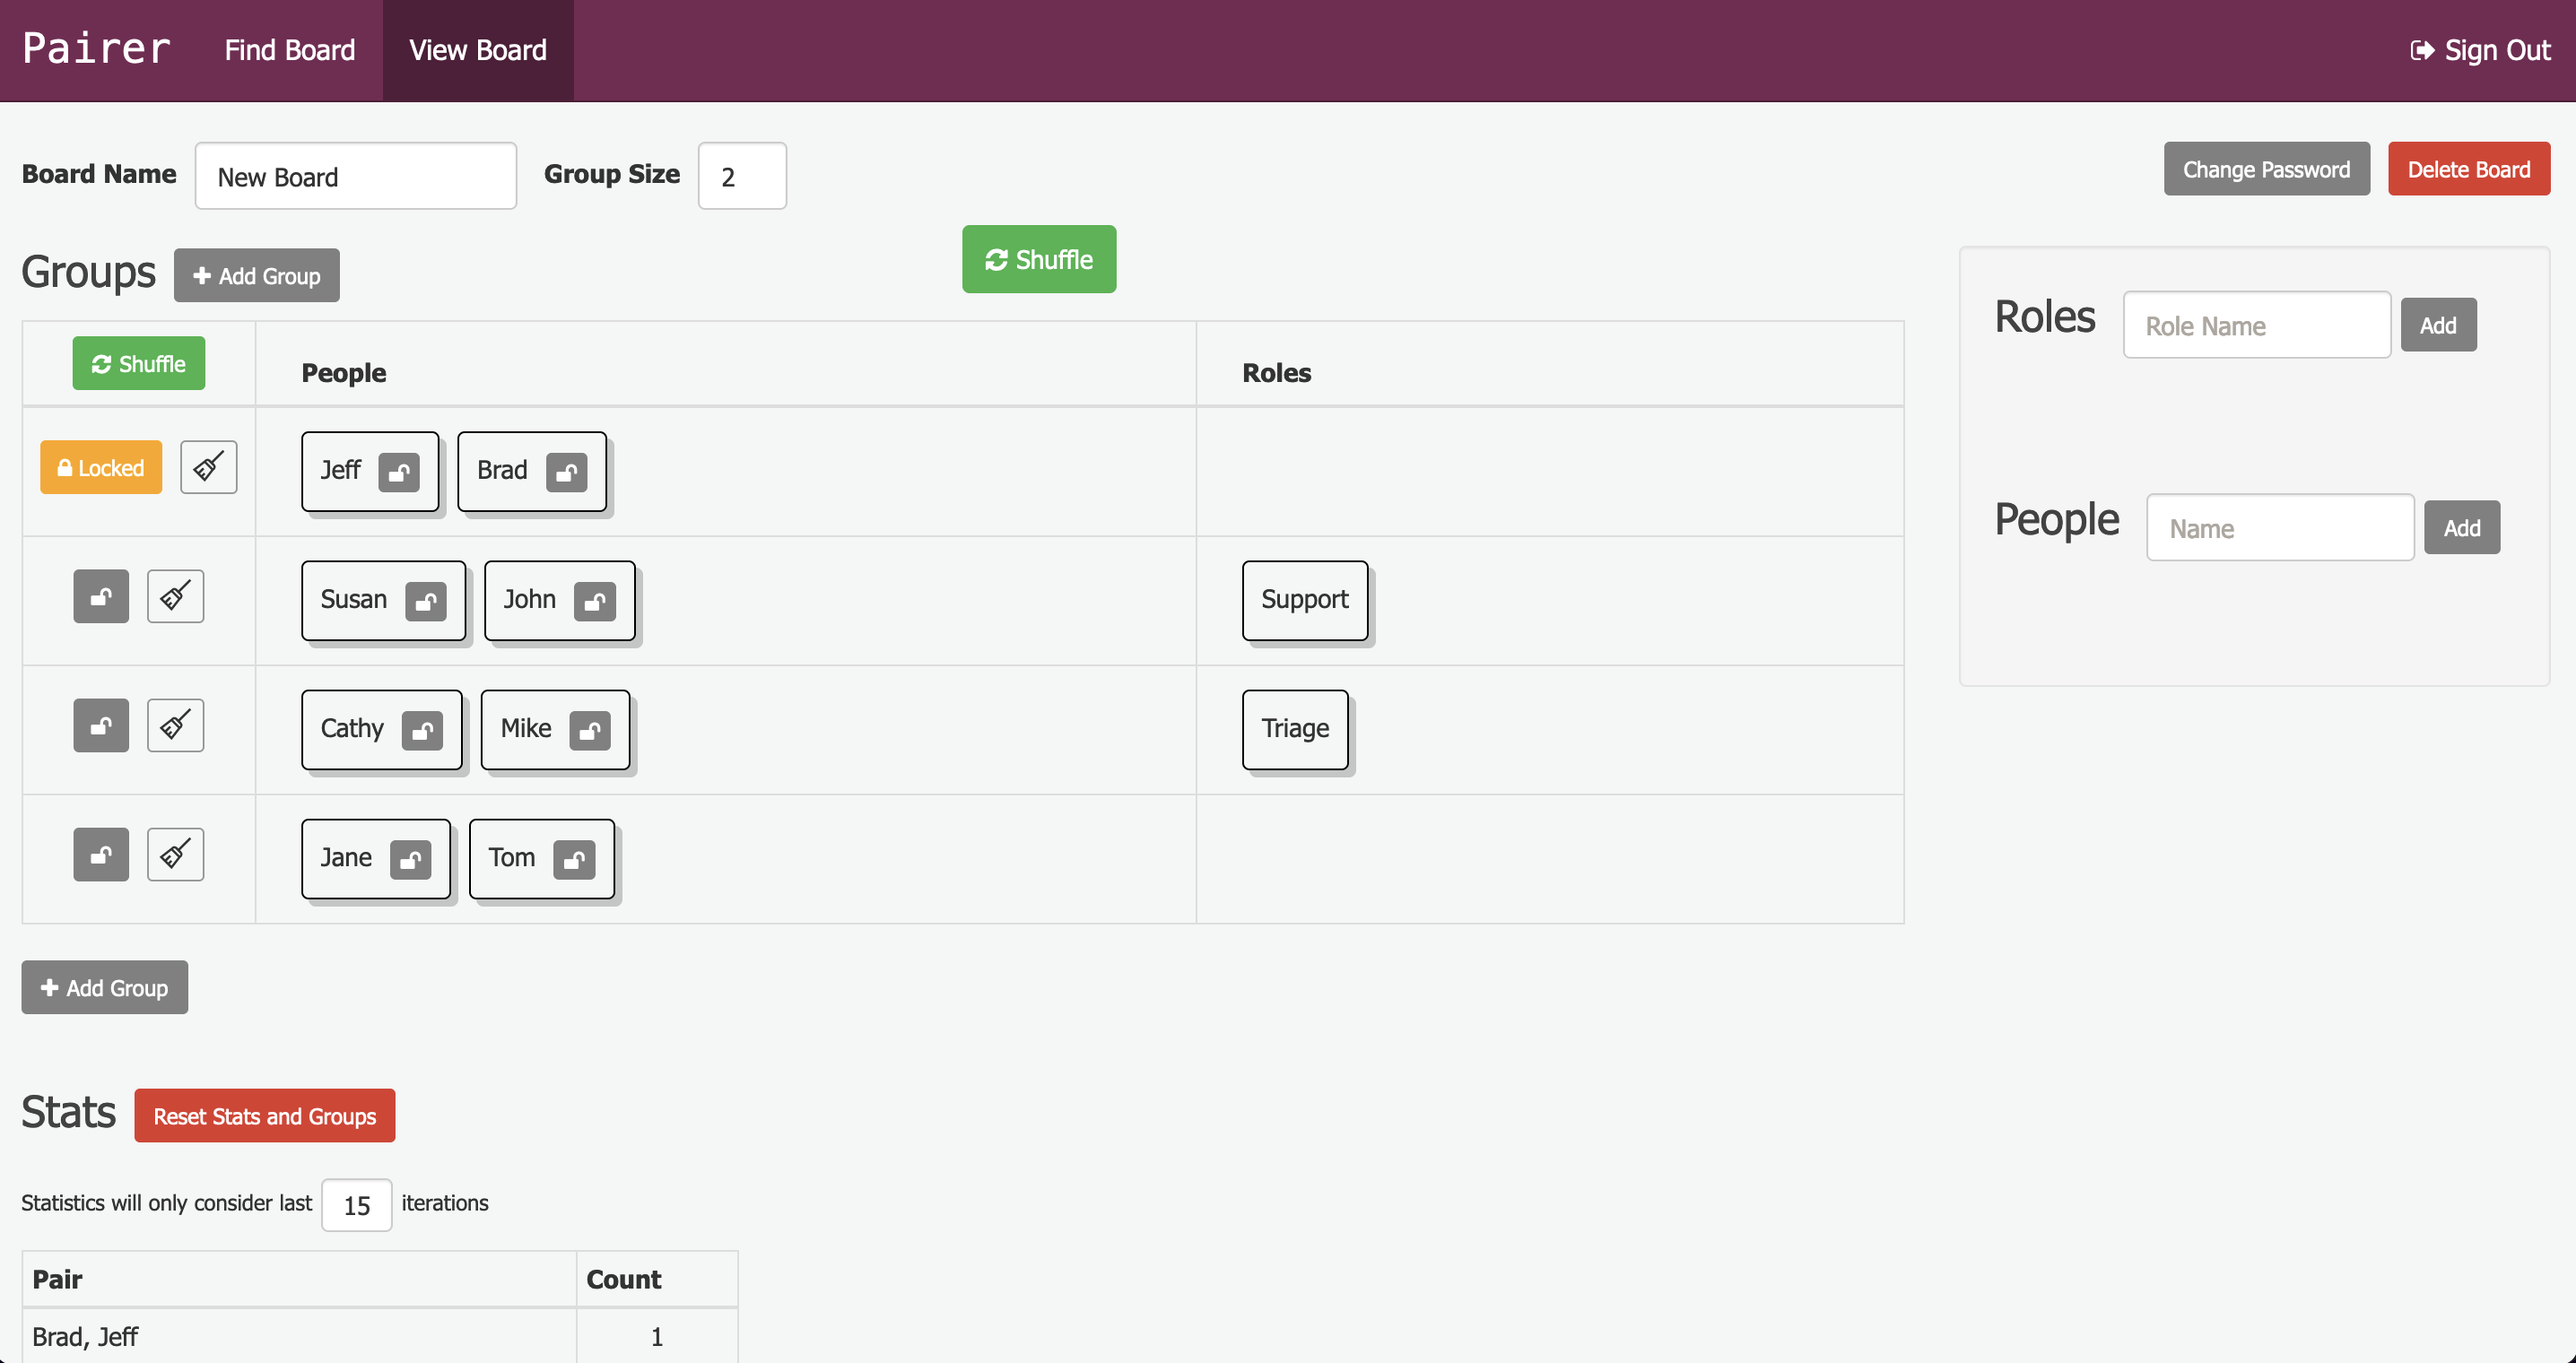Viewport: 2576px width, 1363px height.
Task: Select the Cathy person card
Action: pos(382,729)
